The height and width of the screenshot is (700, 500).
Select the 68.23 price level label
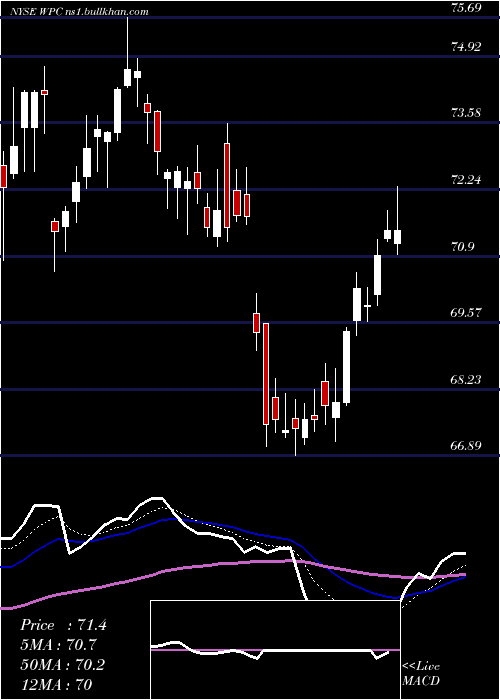(x=467, y=379)
